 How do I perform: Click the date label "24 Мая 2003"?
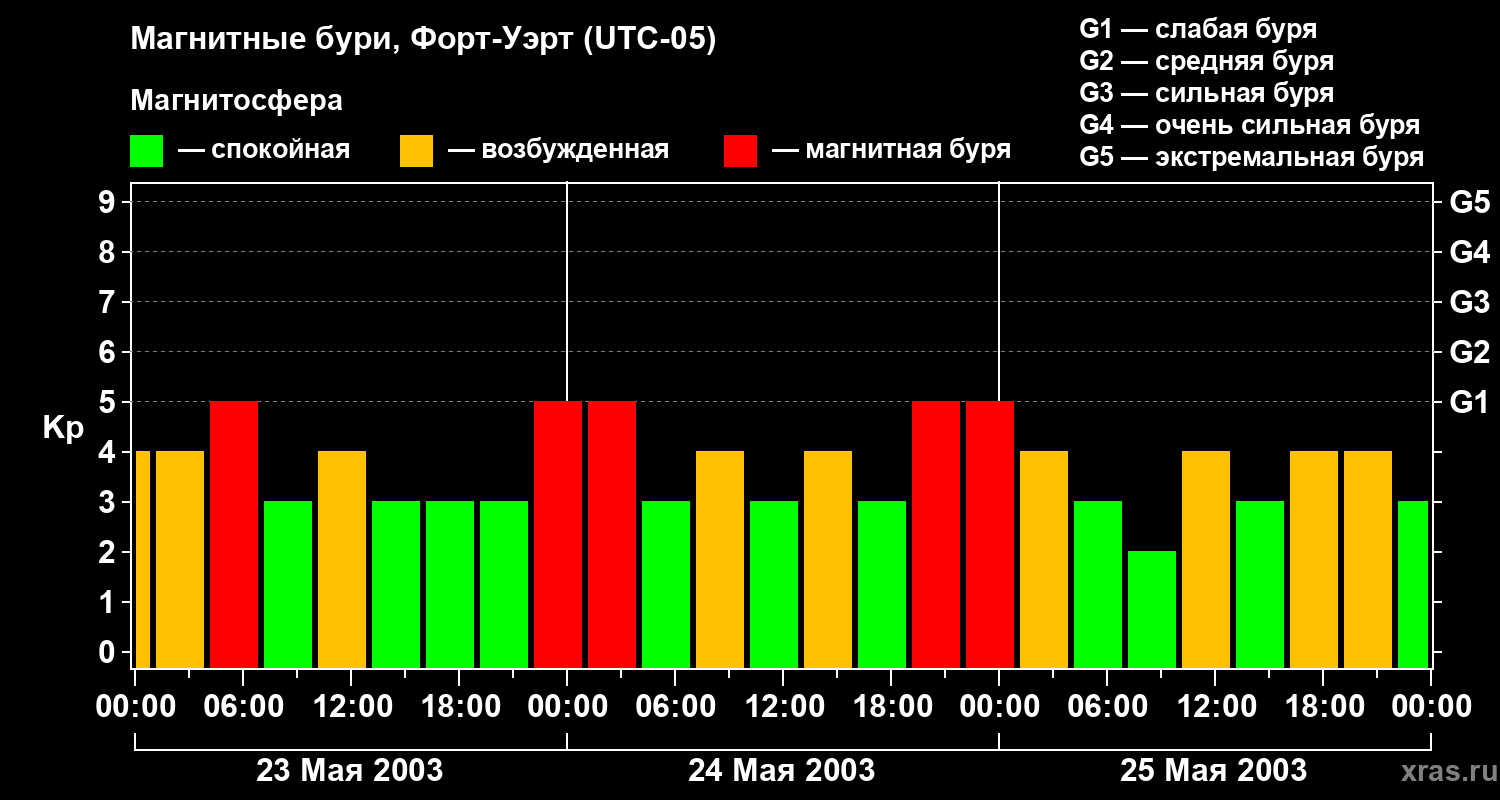click(x=782, y=771)
